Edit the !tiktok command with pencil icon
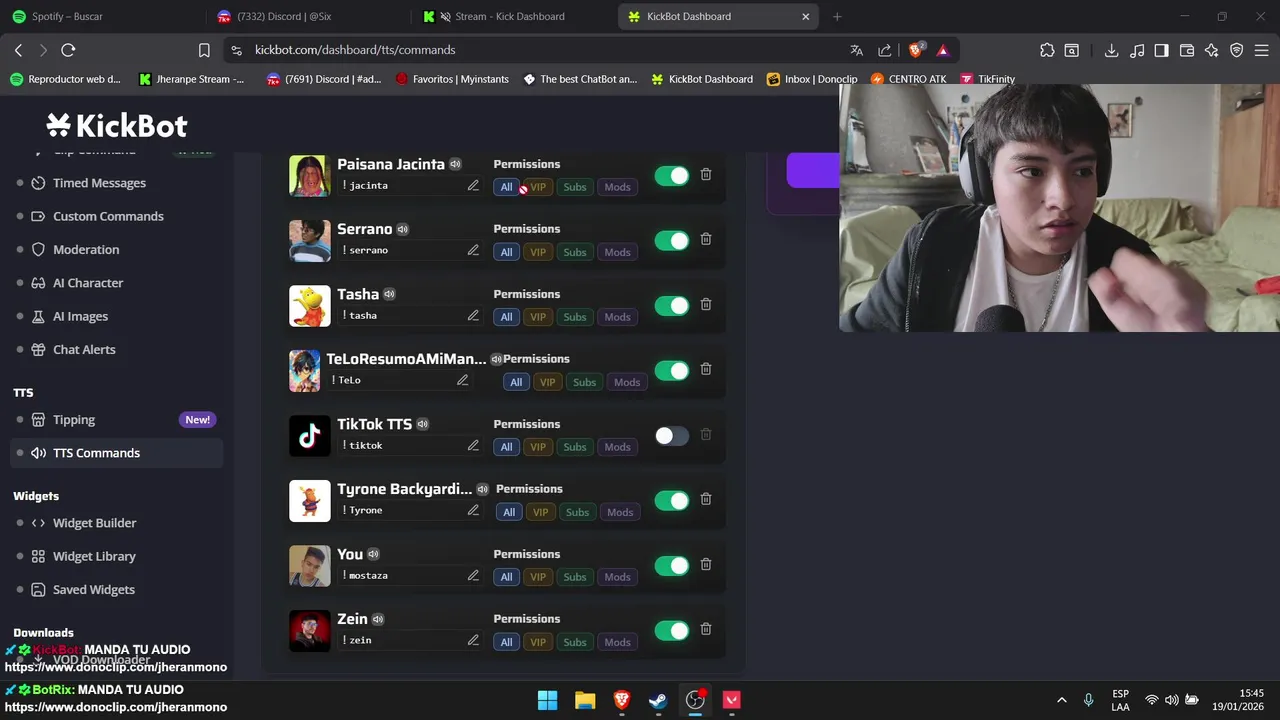1280x720 pixels. pyautogui.click(x=473, y=445)
